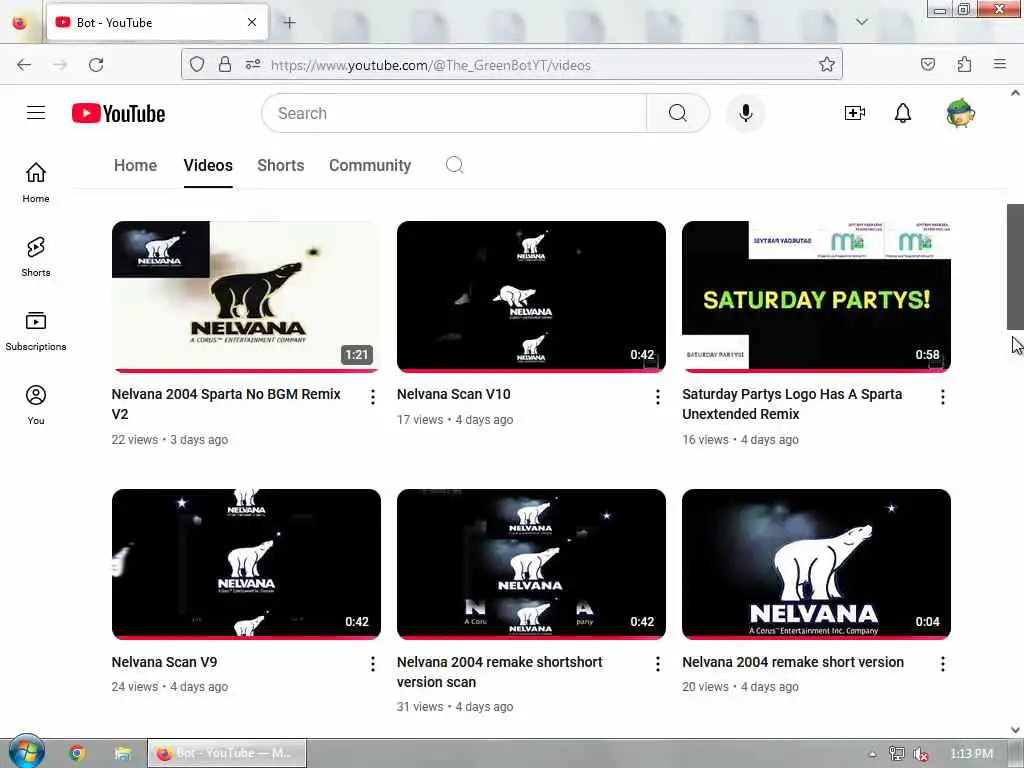This screenshot has height=768, width=1024.
Task: Open the Nelvana Scan V10 title link
Action: tap(454, 394)
